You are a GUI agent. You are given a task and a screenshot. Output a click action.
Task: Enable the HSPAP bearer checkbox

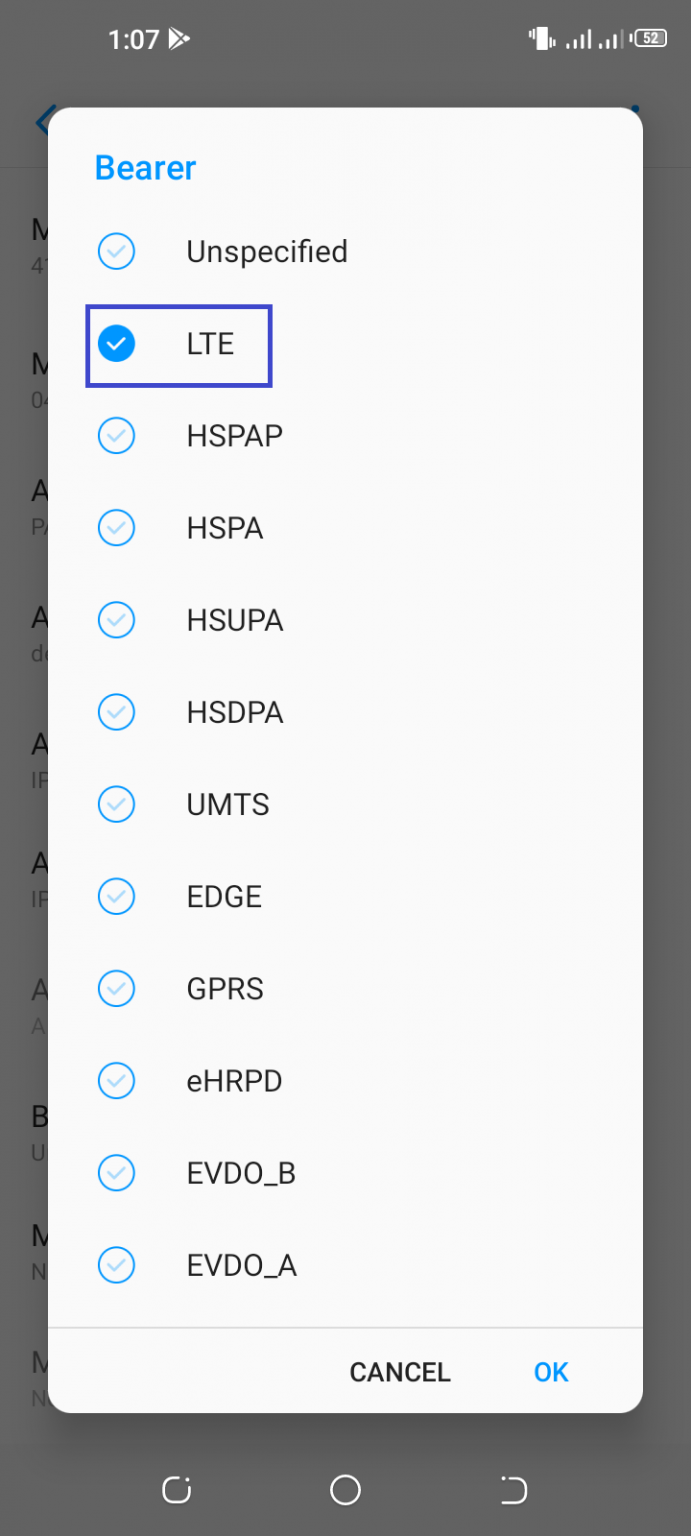pos(117,436)
